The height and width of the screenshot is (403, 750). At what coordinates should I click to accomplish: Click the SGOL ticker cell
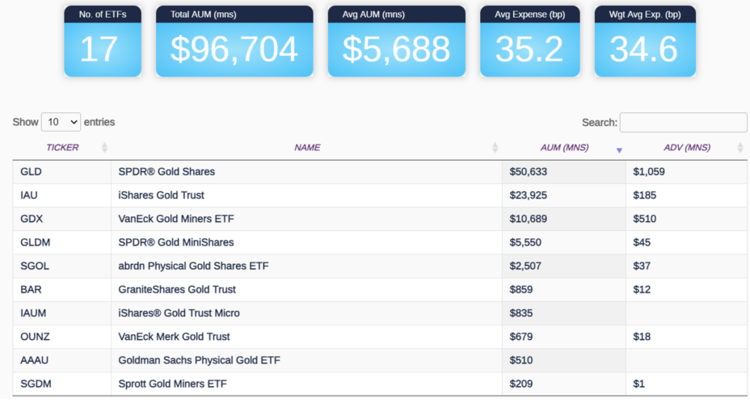click(33, 266)
